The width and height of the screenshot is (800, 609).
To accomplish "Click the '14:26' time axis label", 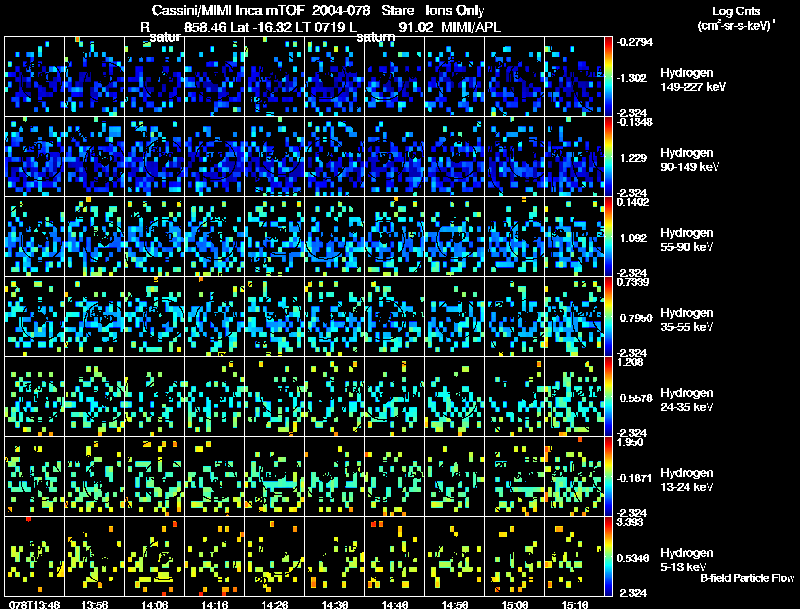I will tap(274, 604).
